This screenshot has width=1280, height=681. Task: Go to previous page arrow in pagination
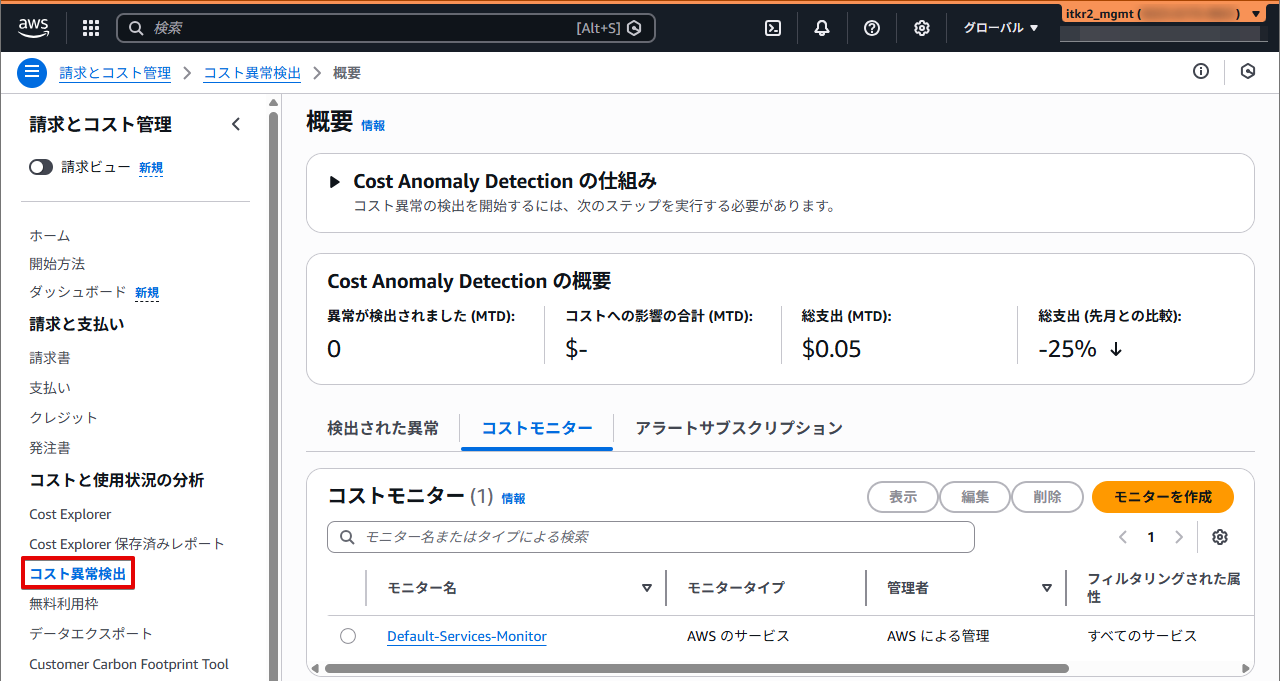pyautogui.click(x=1123, y=537)
